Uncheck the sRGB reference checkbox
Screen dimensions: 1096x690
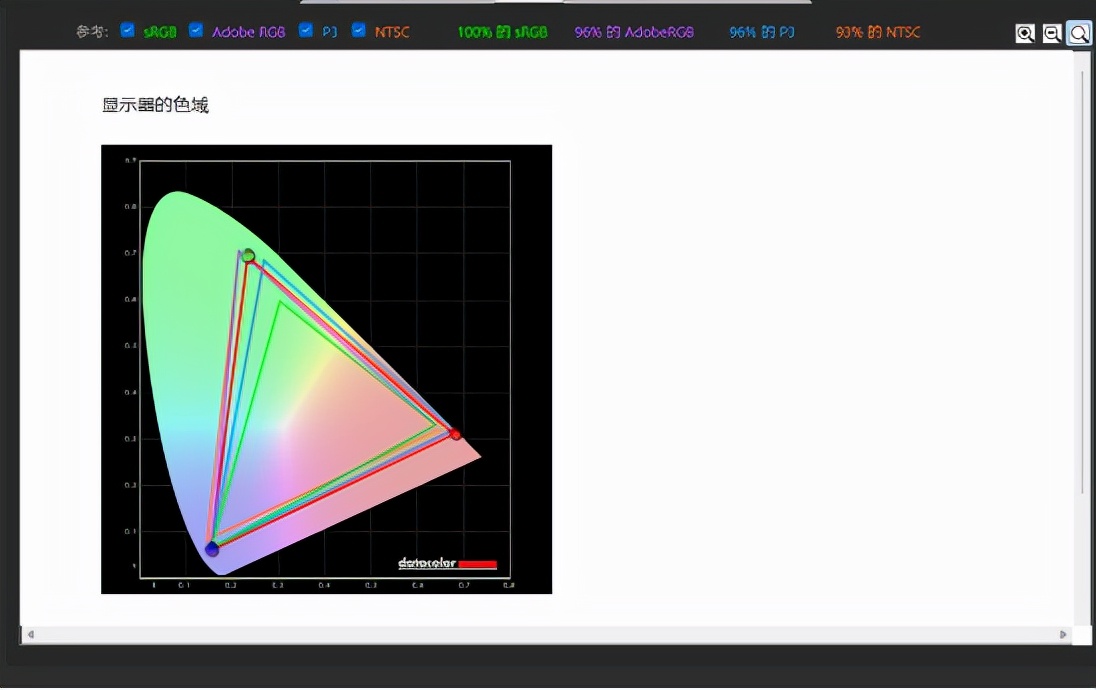(127, 31)
